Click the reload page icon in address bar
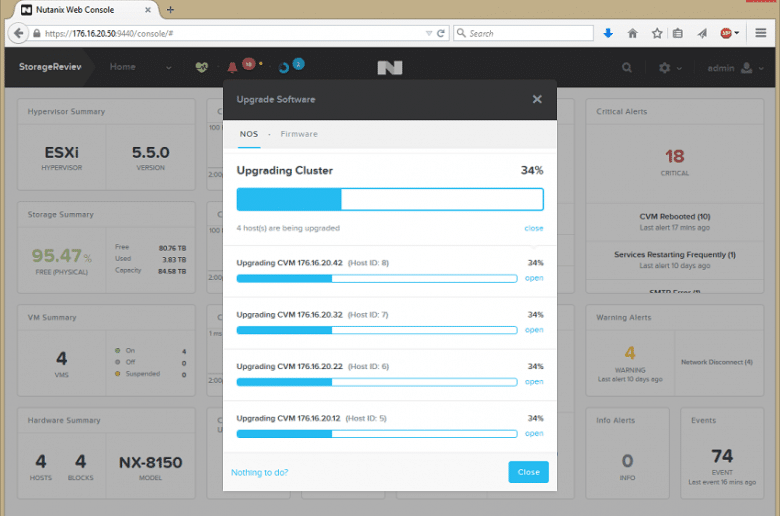780x516 pixels. [441, 33]
